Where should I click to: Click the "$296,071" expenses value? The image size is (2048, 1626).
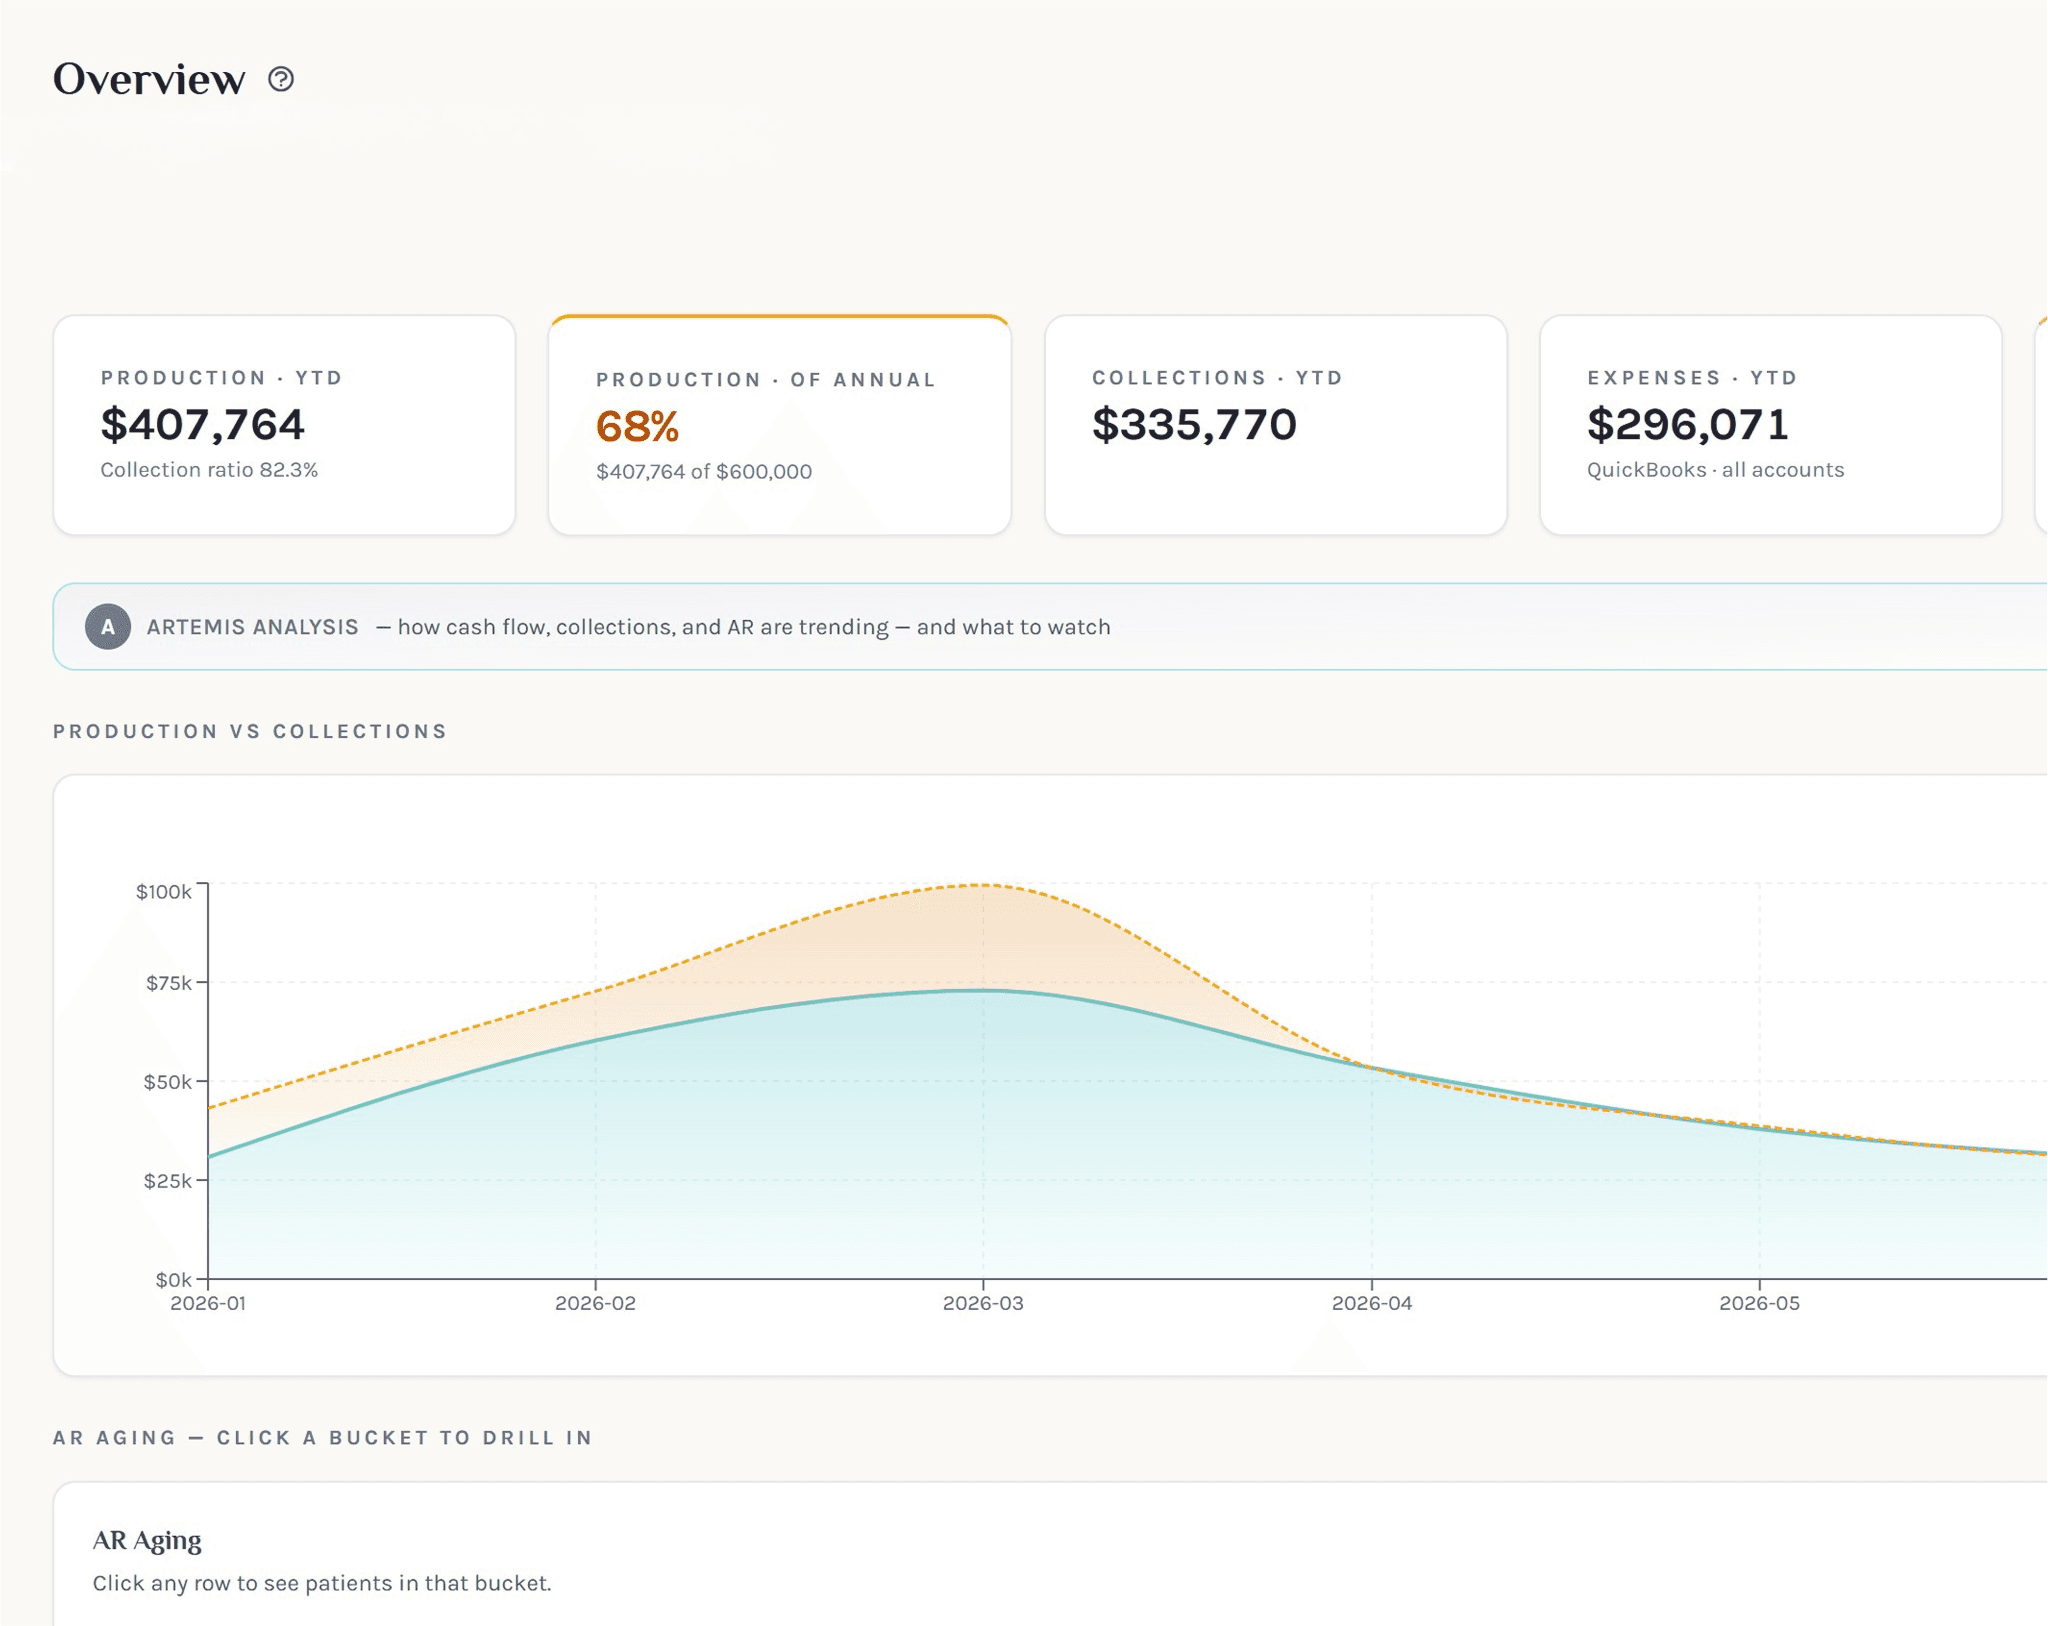point(1688,424)
